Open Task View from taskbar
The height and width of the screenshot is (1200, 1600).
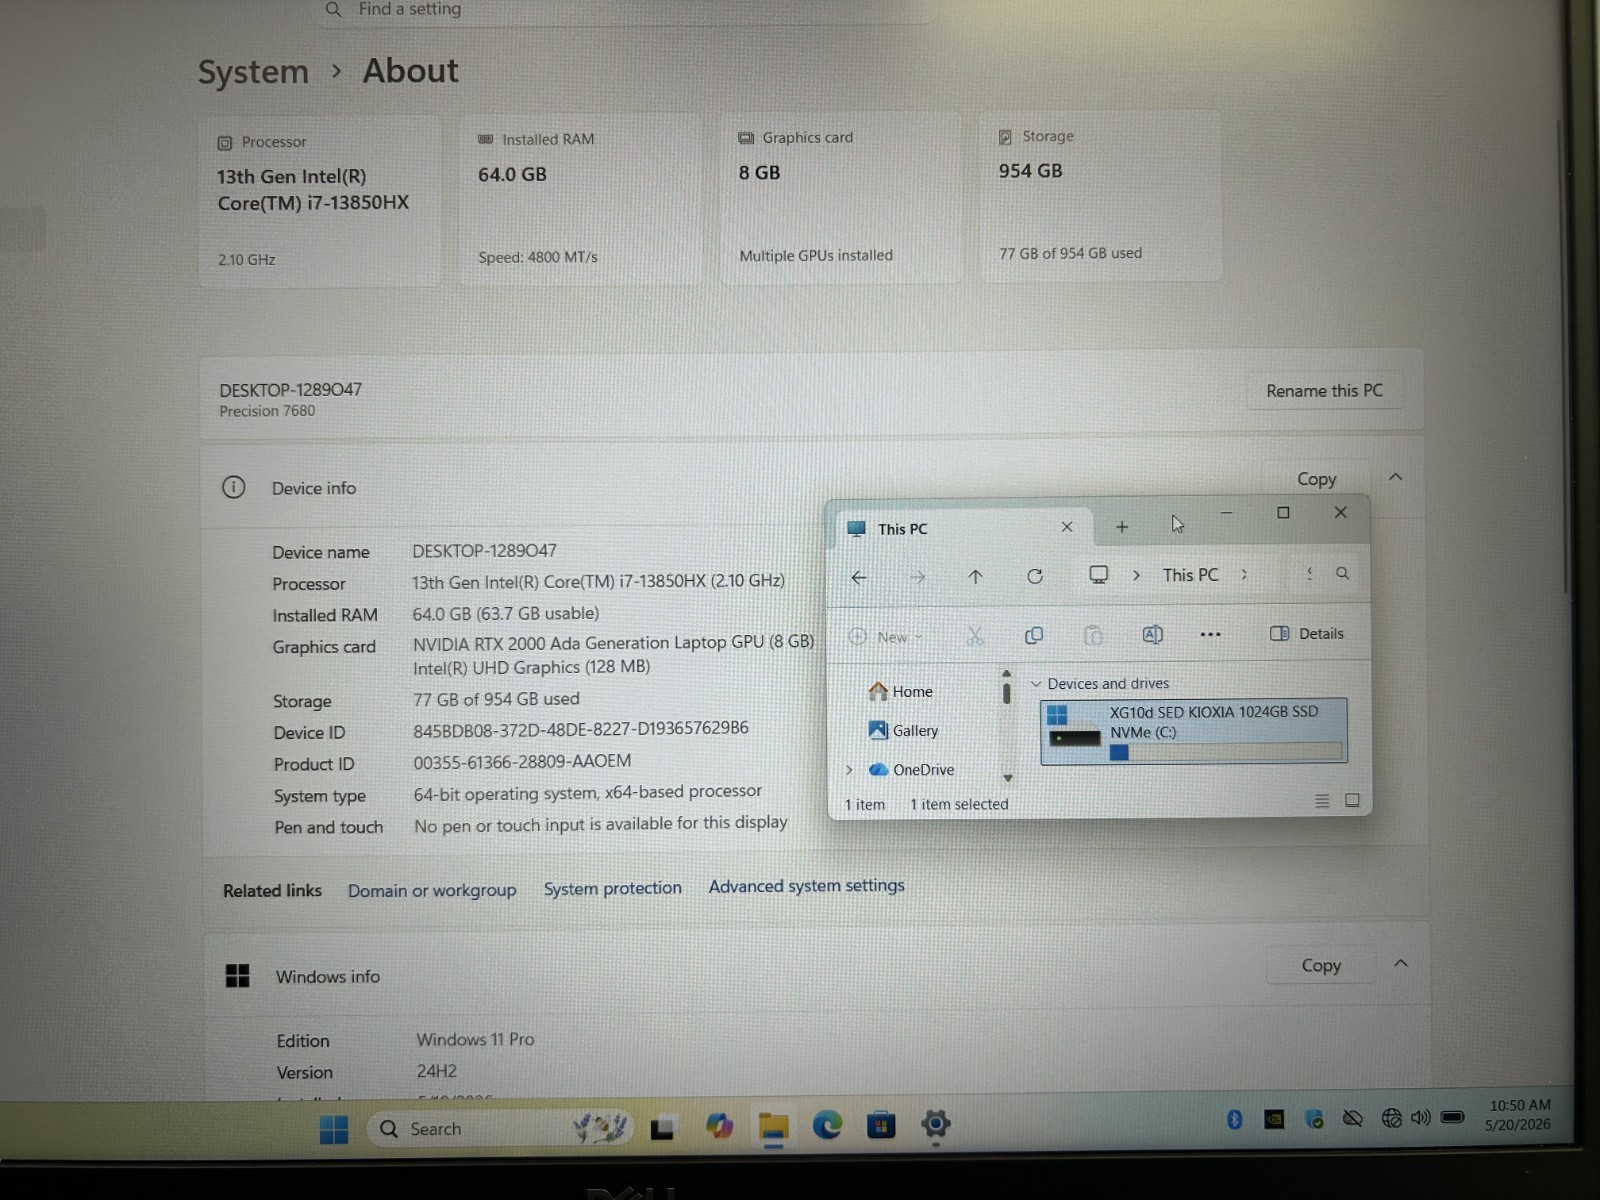(662, 1128)
